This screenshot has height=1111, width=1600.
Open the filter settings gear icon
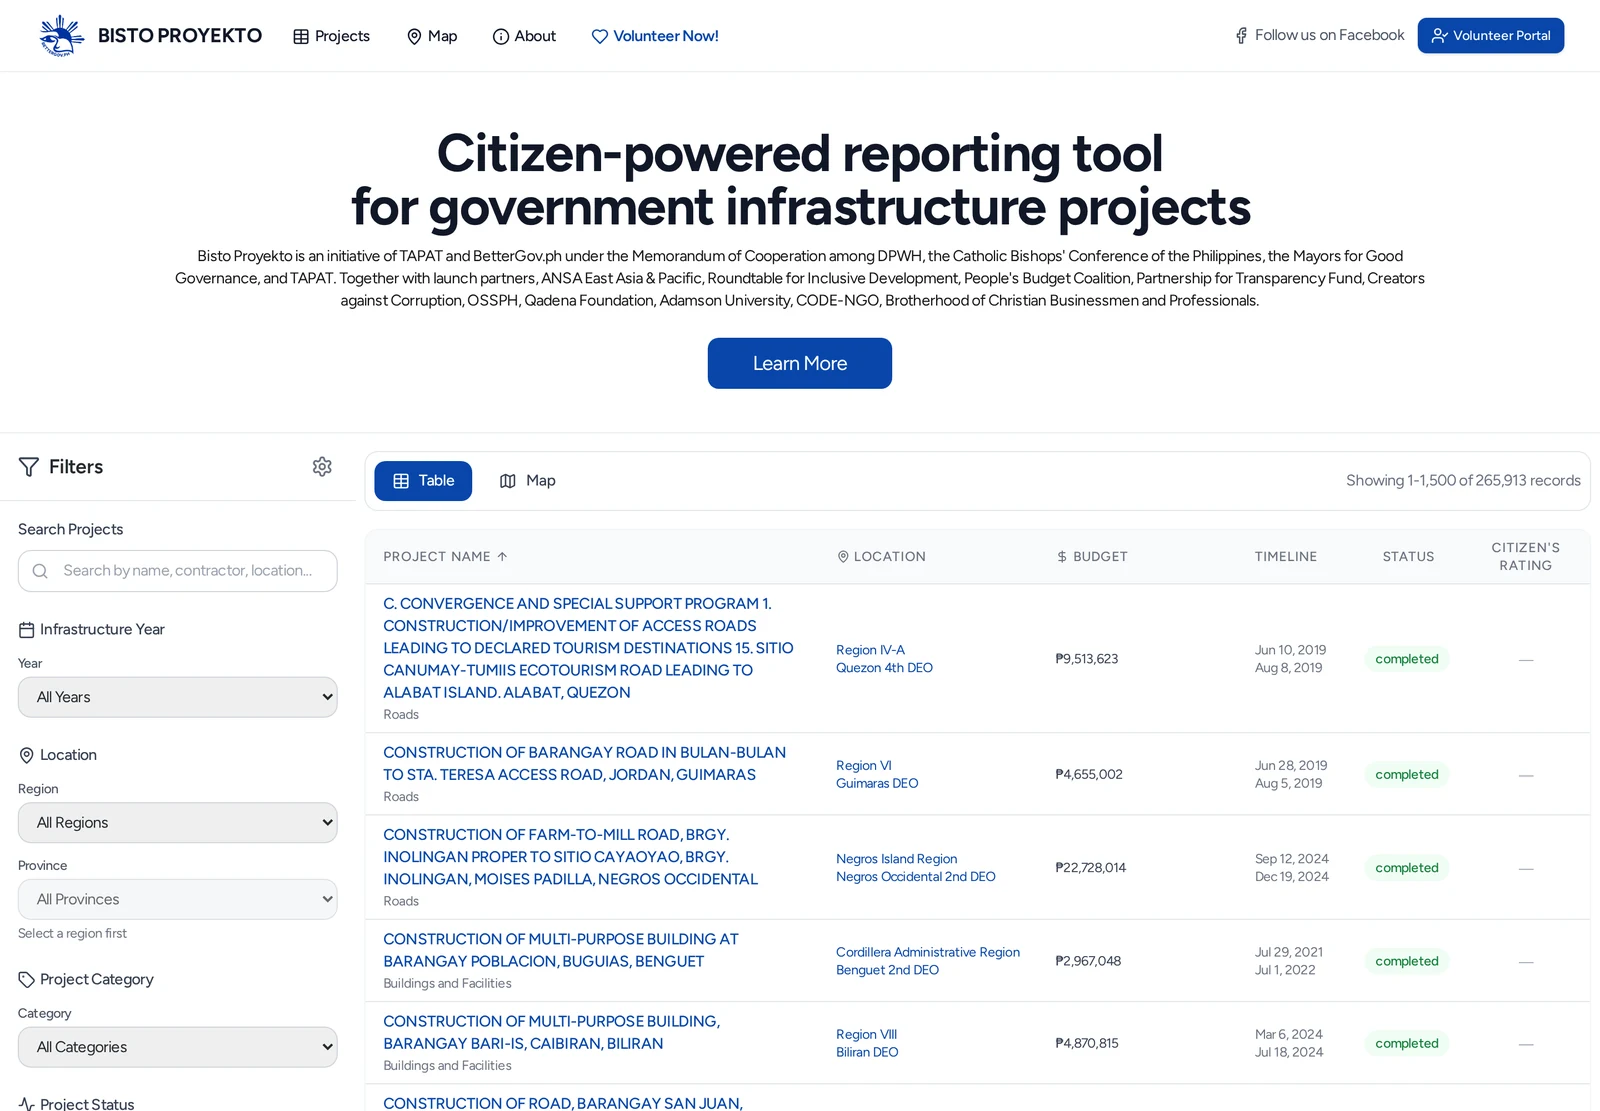[322, 467]
